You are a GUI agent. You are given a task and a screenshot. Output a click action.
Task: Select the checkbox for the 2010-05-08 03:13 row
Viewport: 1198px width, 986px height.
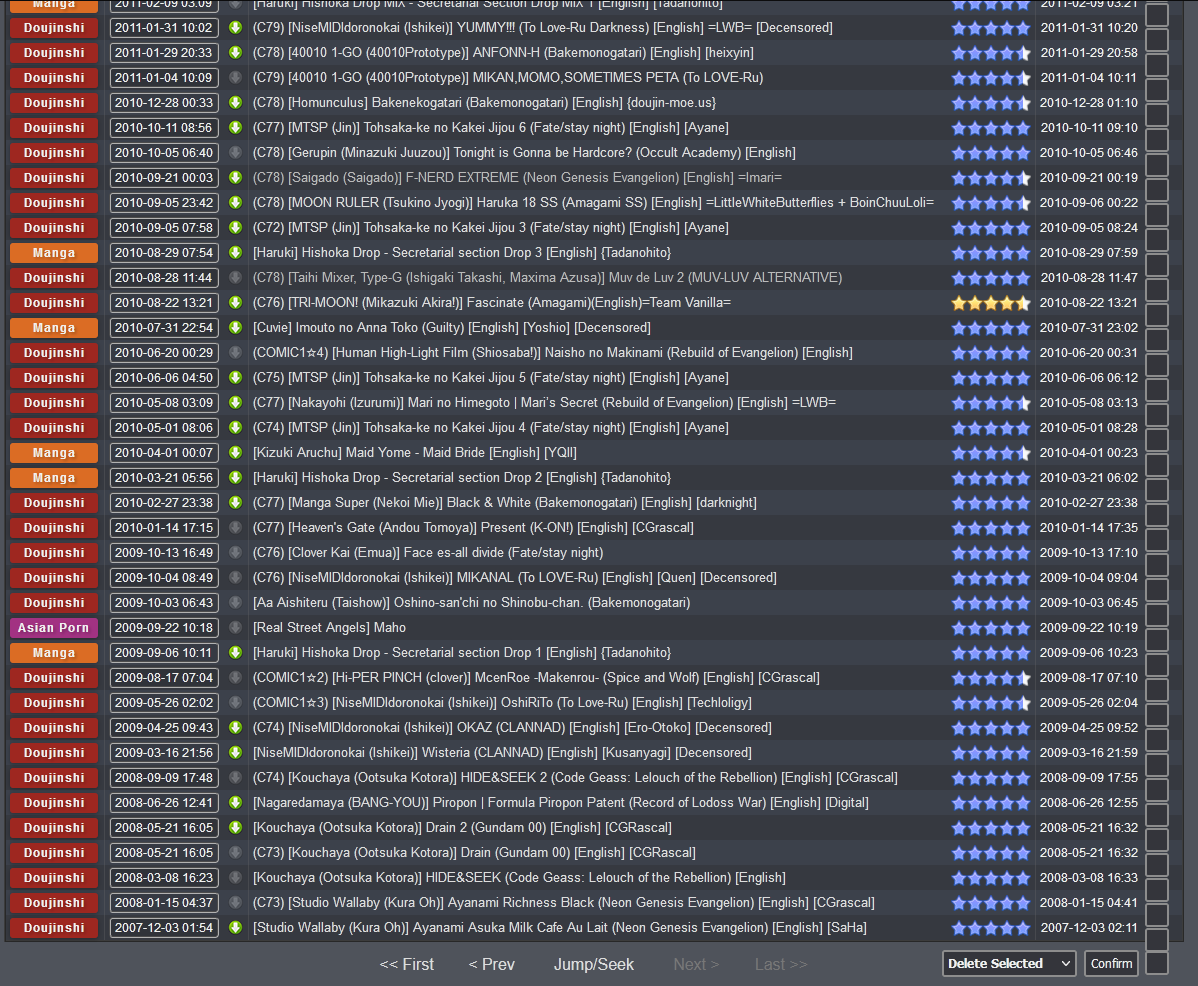tap(1157, 415)
